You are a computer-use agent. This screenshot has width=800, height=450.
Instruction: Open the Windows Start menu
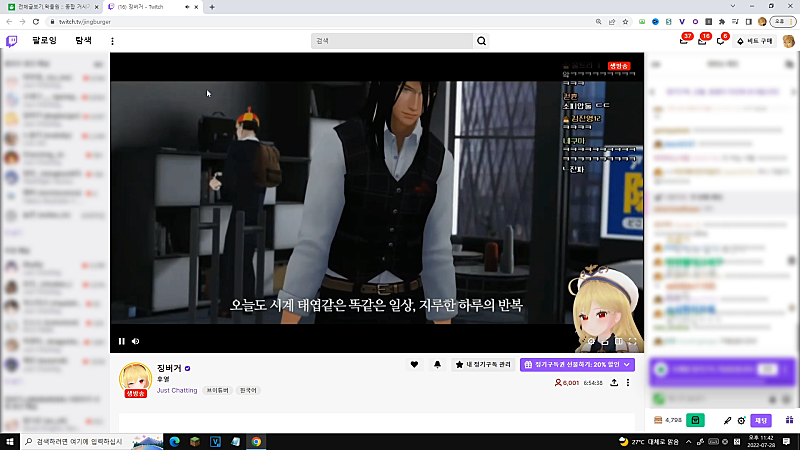(10, 442)
